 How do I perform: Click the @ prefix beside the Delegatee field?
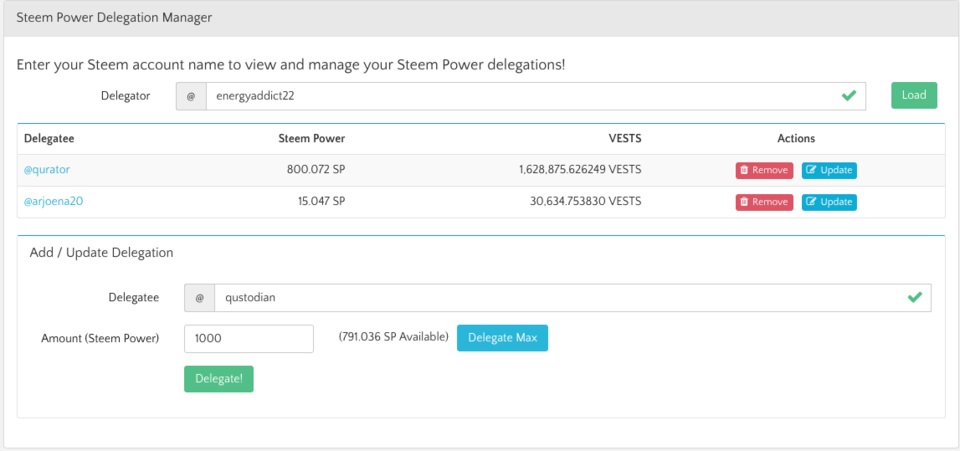(200, 298)
